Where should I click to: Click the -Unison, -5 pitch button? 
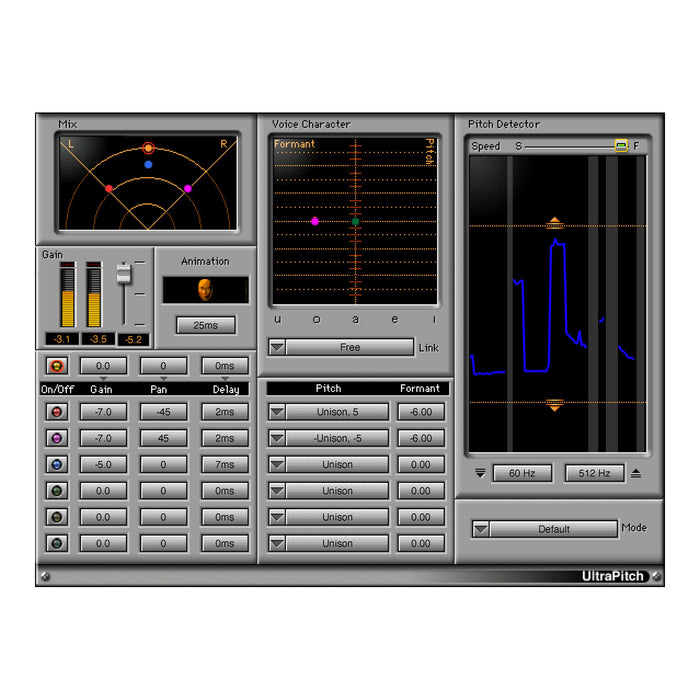[337, 438]
